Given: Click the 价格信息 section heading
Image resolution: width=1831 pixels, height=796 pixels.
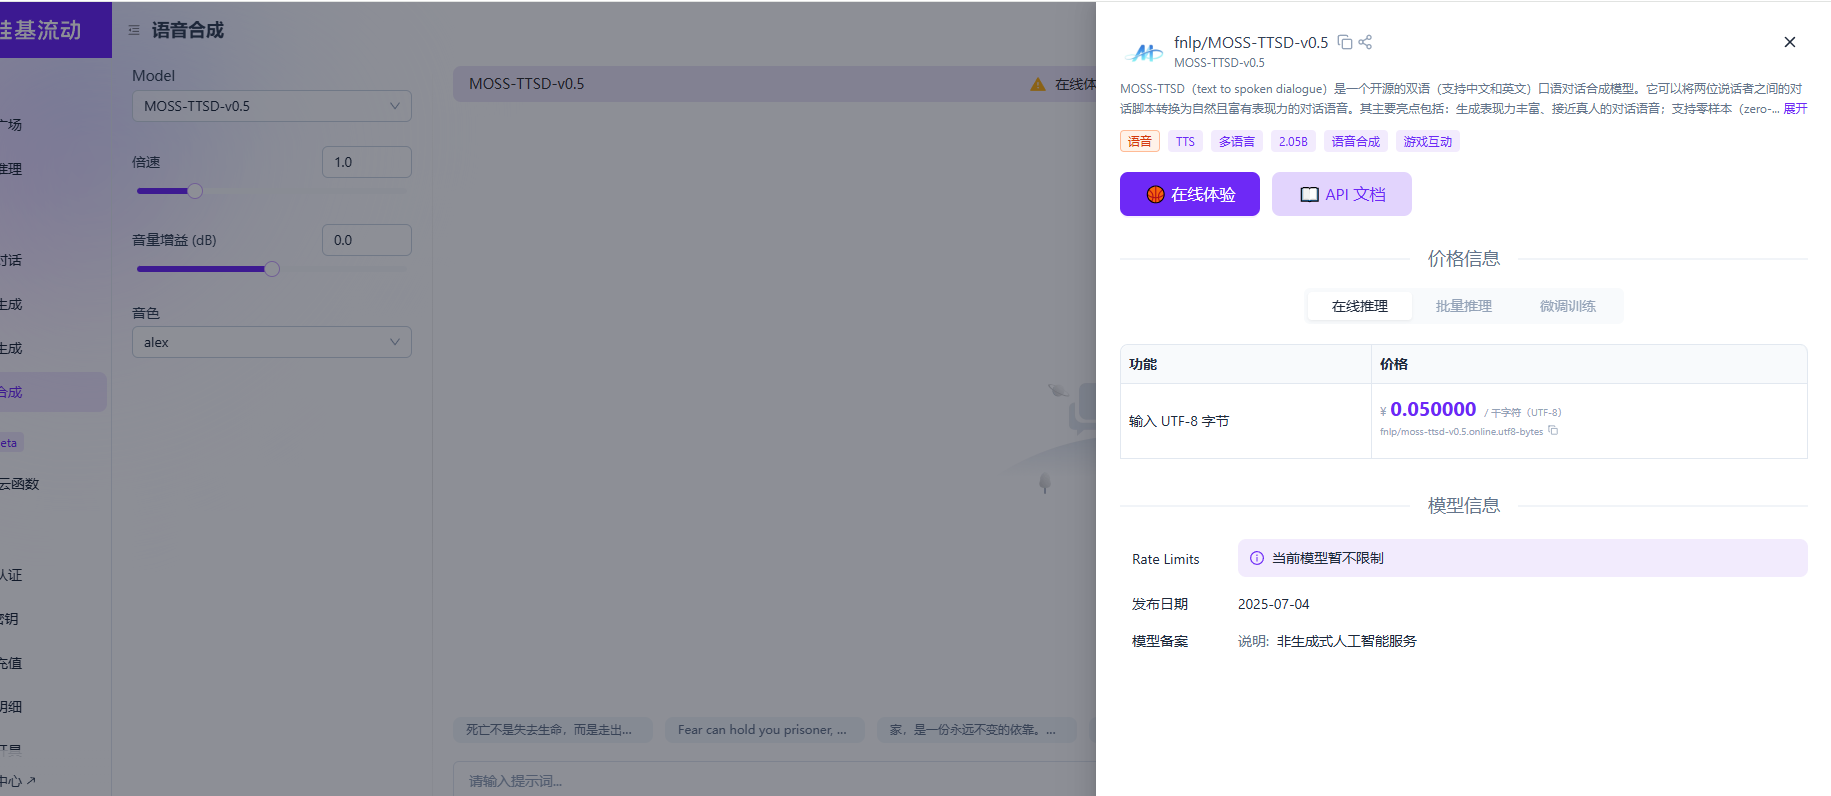Looking at the screenshot, I should pos(1464,258).
